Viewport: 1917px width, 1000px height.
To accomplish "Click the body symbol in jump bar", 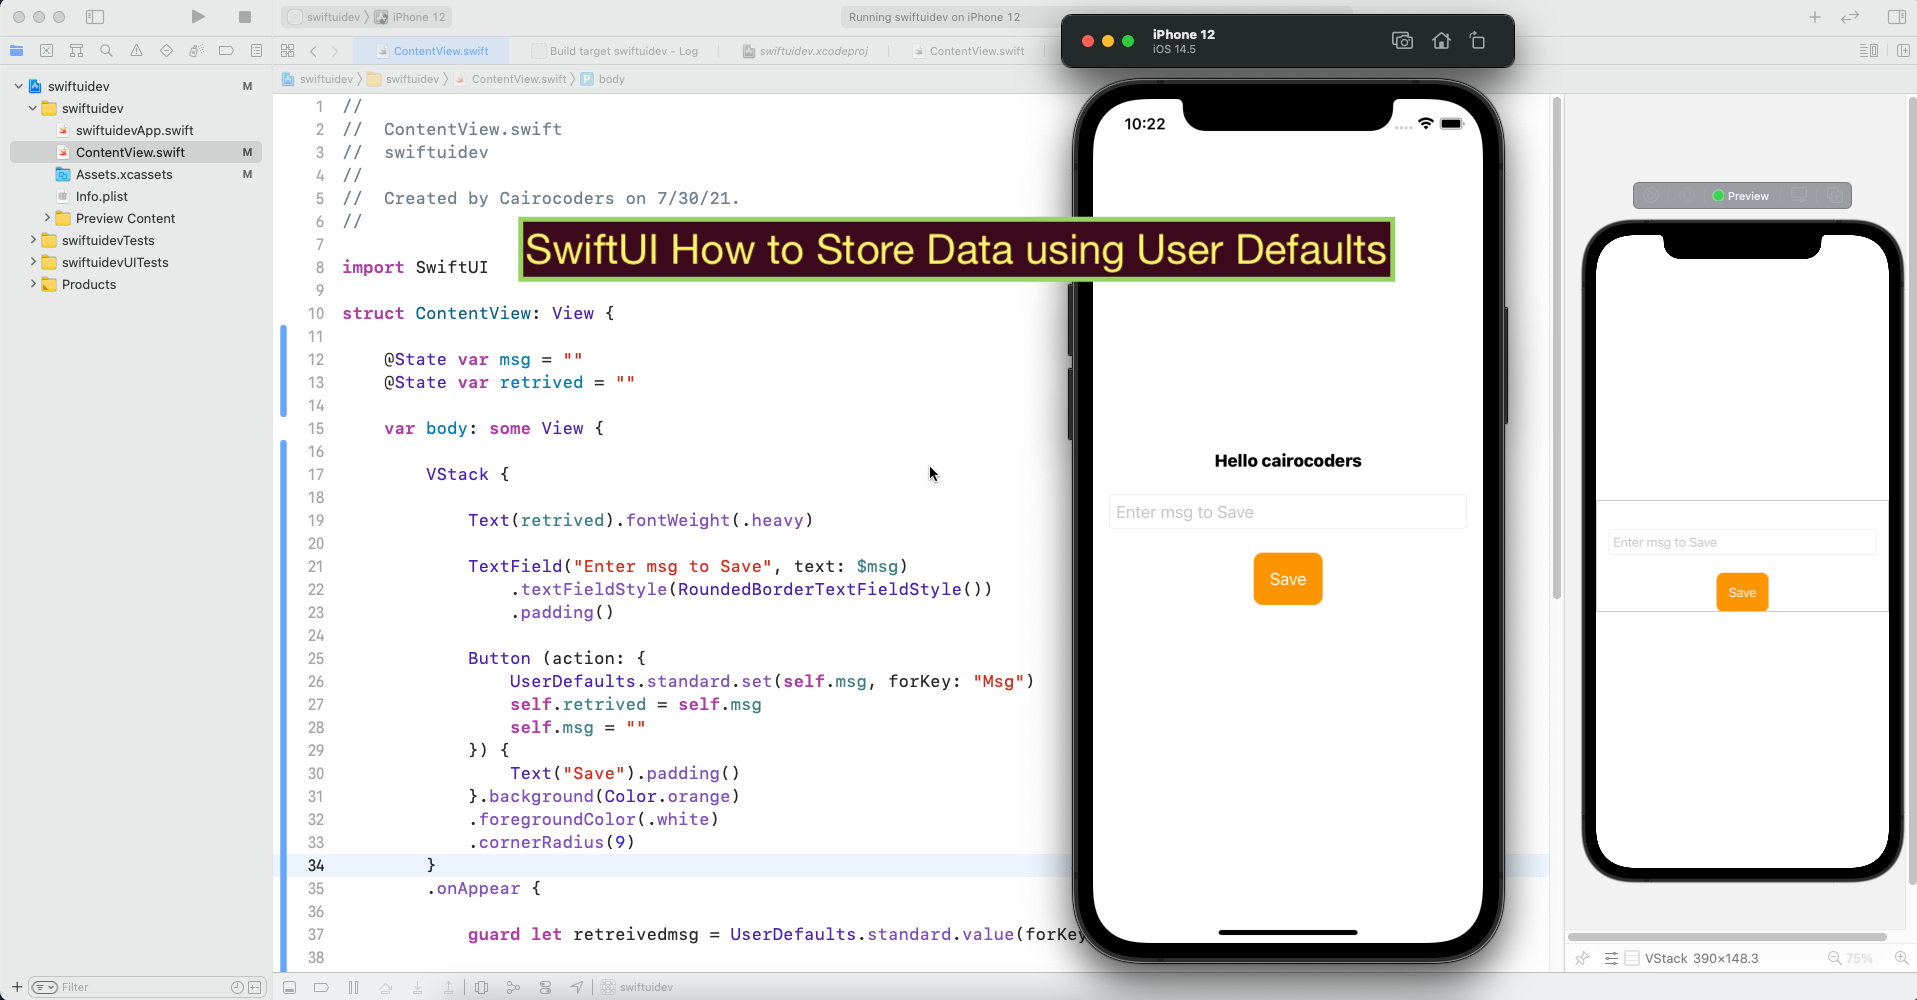I will tap(603, 79).
